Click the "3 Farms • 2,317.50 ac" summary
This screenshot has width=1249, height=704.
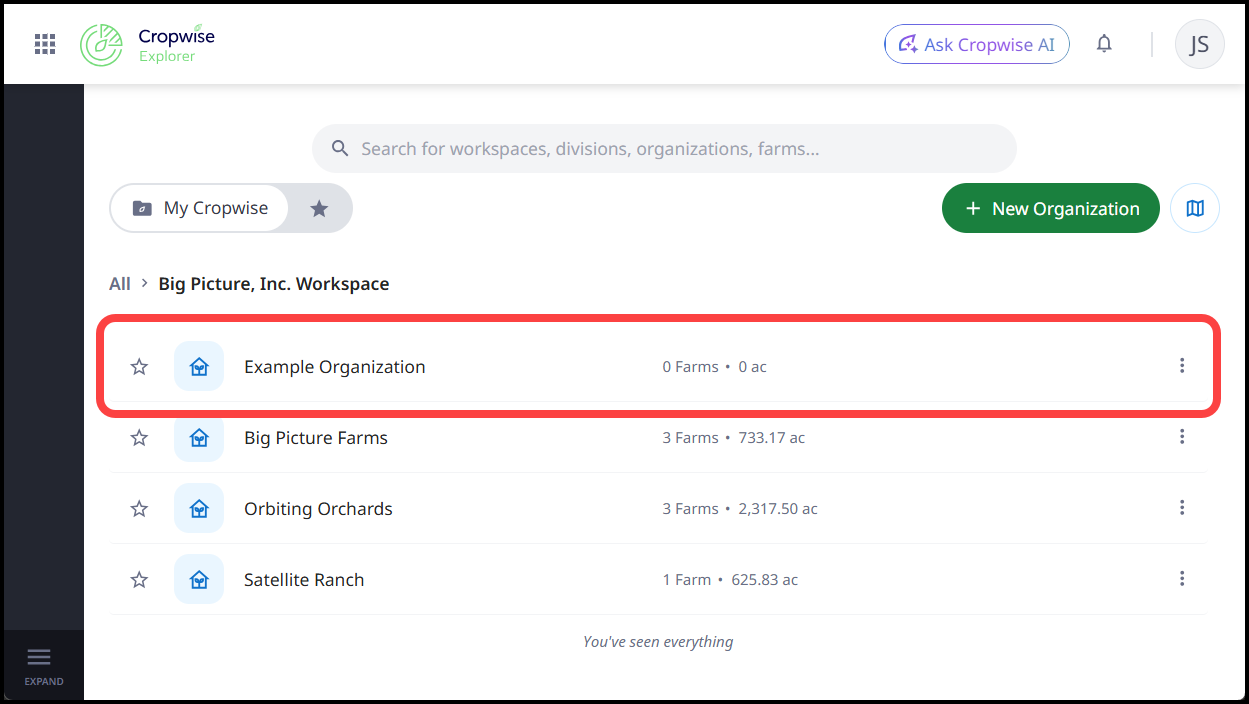[740, 509]
